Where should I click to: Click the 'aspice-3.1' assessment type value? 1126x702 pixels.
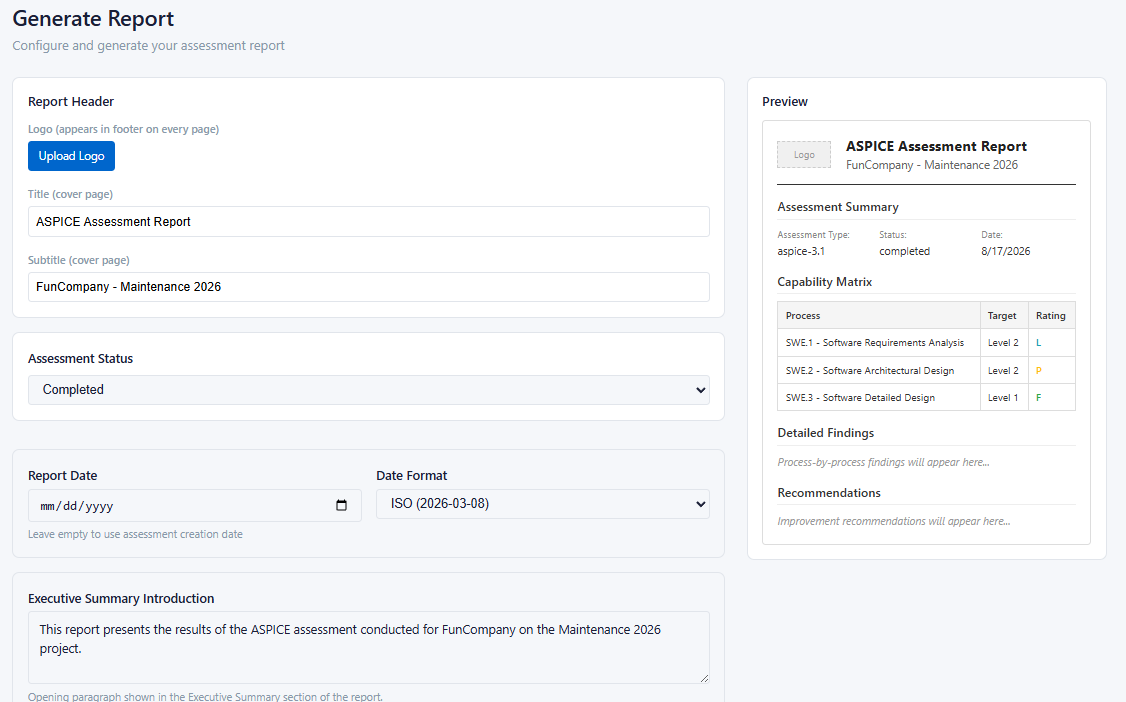coord(801,251)
